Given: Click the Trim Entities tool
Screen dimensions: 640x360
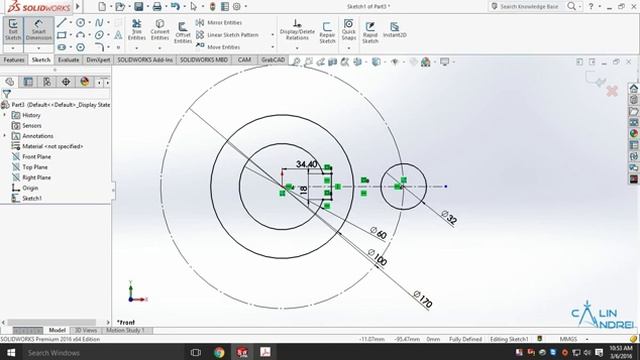Looking at the screenshot, I should [x=137, y=29].
